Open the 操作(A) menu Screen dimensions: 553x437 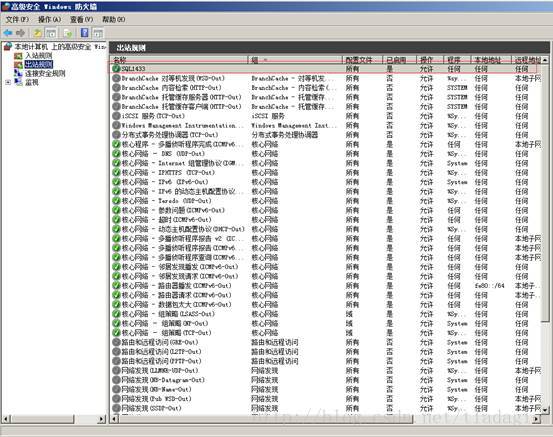click(x=49, y=19)
